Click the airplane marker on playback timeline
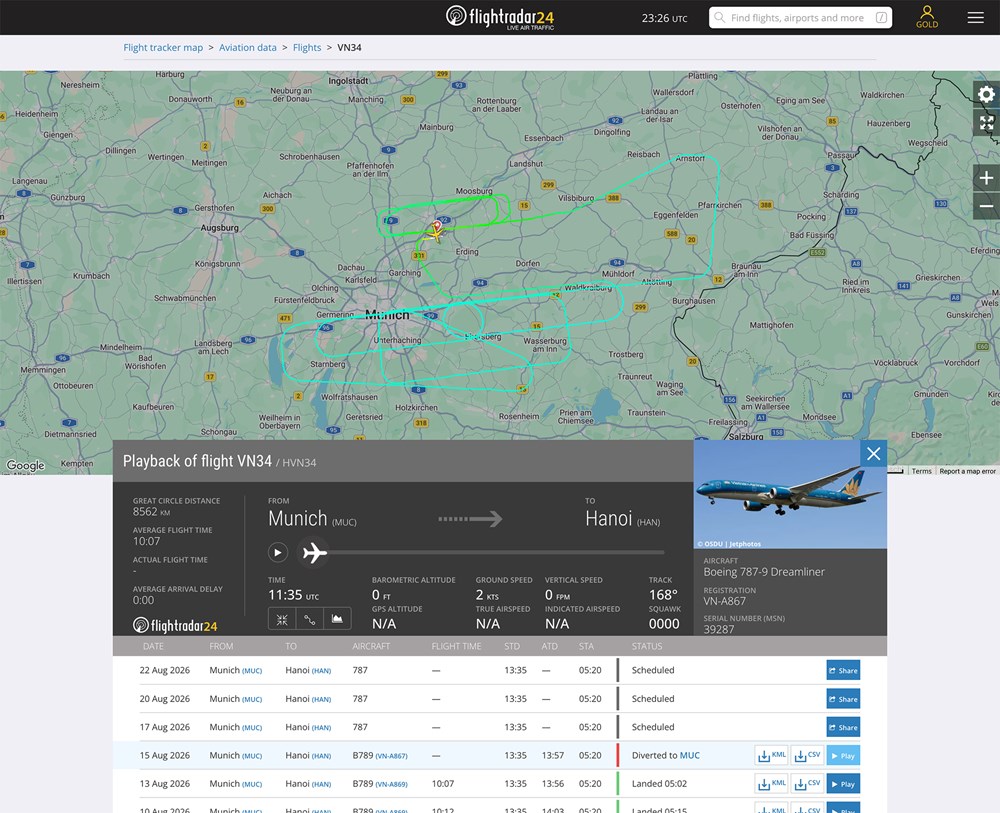 (314, 552)
